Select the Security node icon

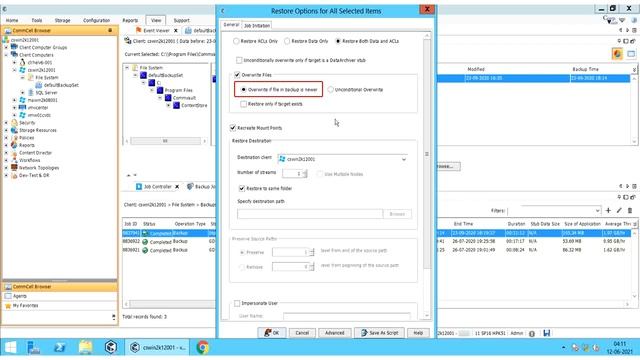(x=14, y=123)
